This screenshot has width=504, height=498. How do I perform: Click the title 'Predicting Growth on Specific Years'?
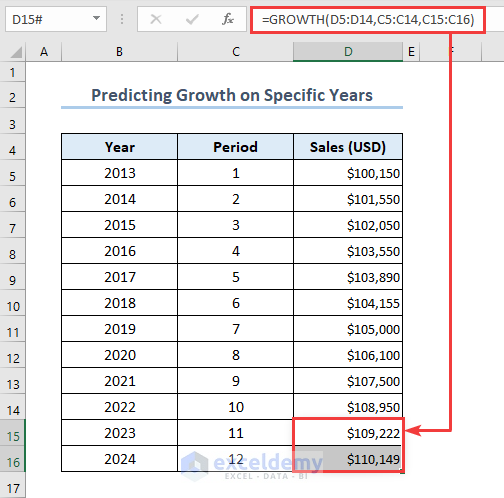tap(232, 95)
